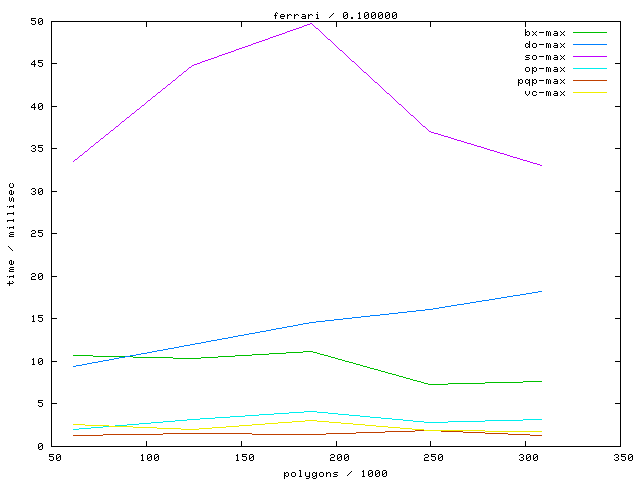The image size is (640, 480).
Task: Click the bx-max green legend line sample
Action: 590,33
